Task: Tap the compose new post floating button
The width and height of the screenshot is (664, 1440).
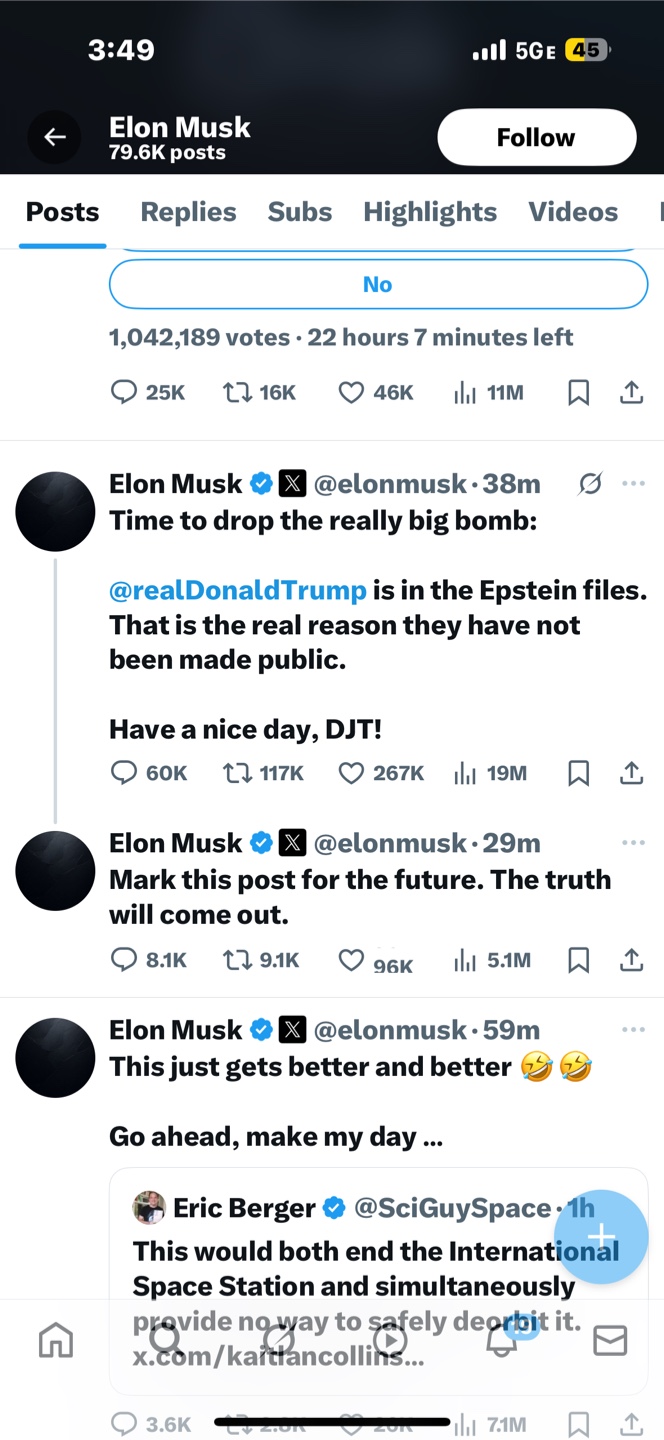Action: 602,1237
